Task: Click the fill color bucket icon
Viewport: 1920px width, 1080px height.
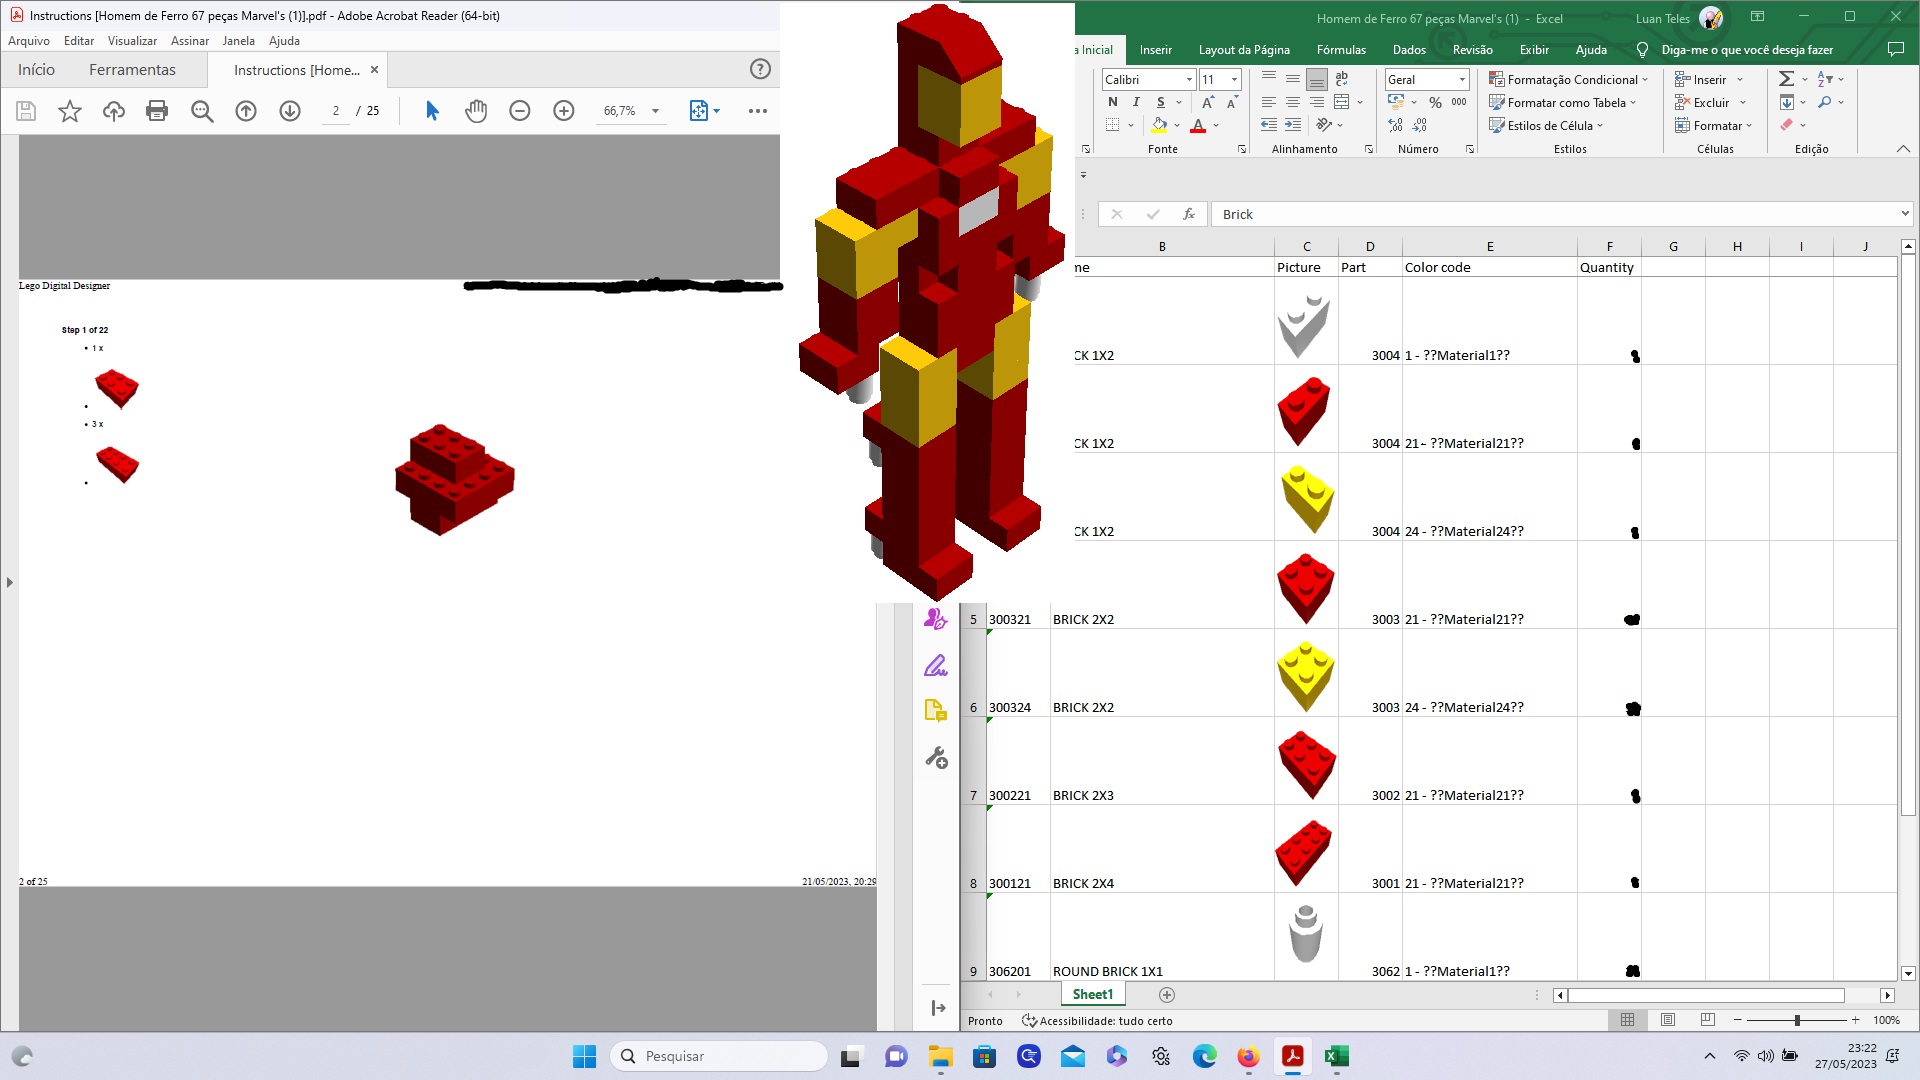Action: [x=1159, y=125]
